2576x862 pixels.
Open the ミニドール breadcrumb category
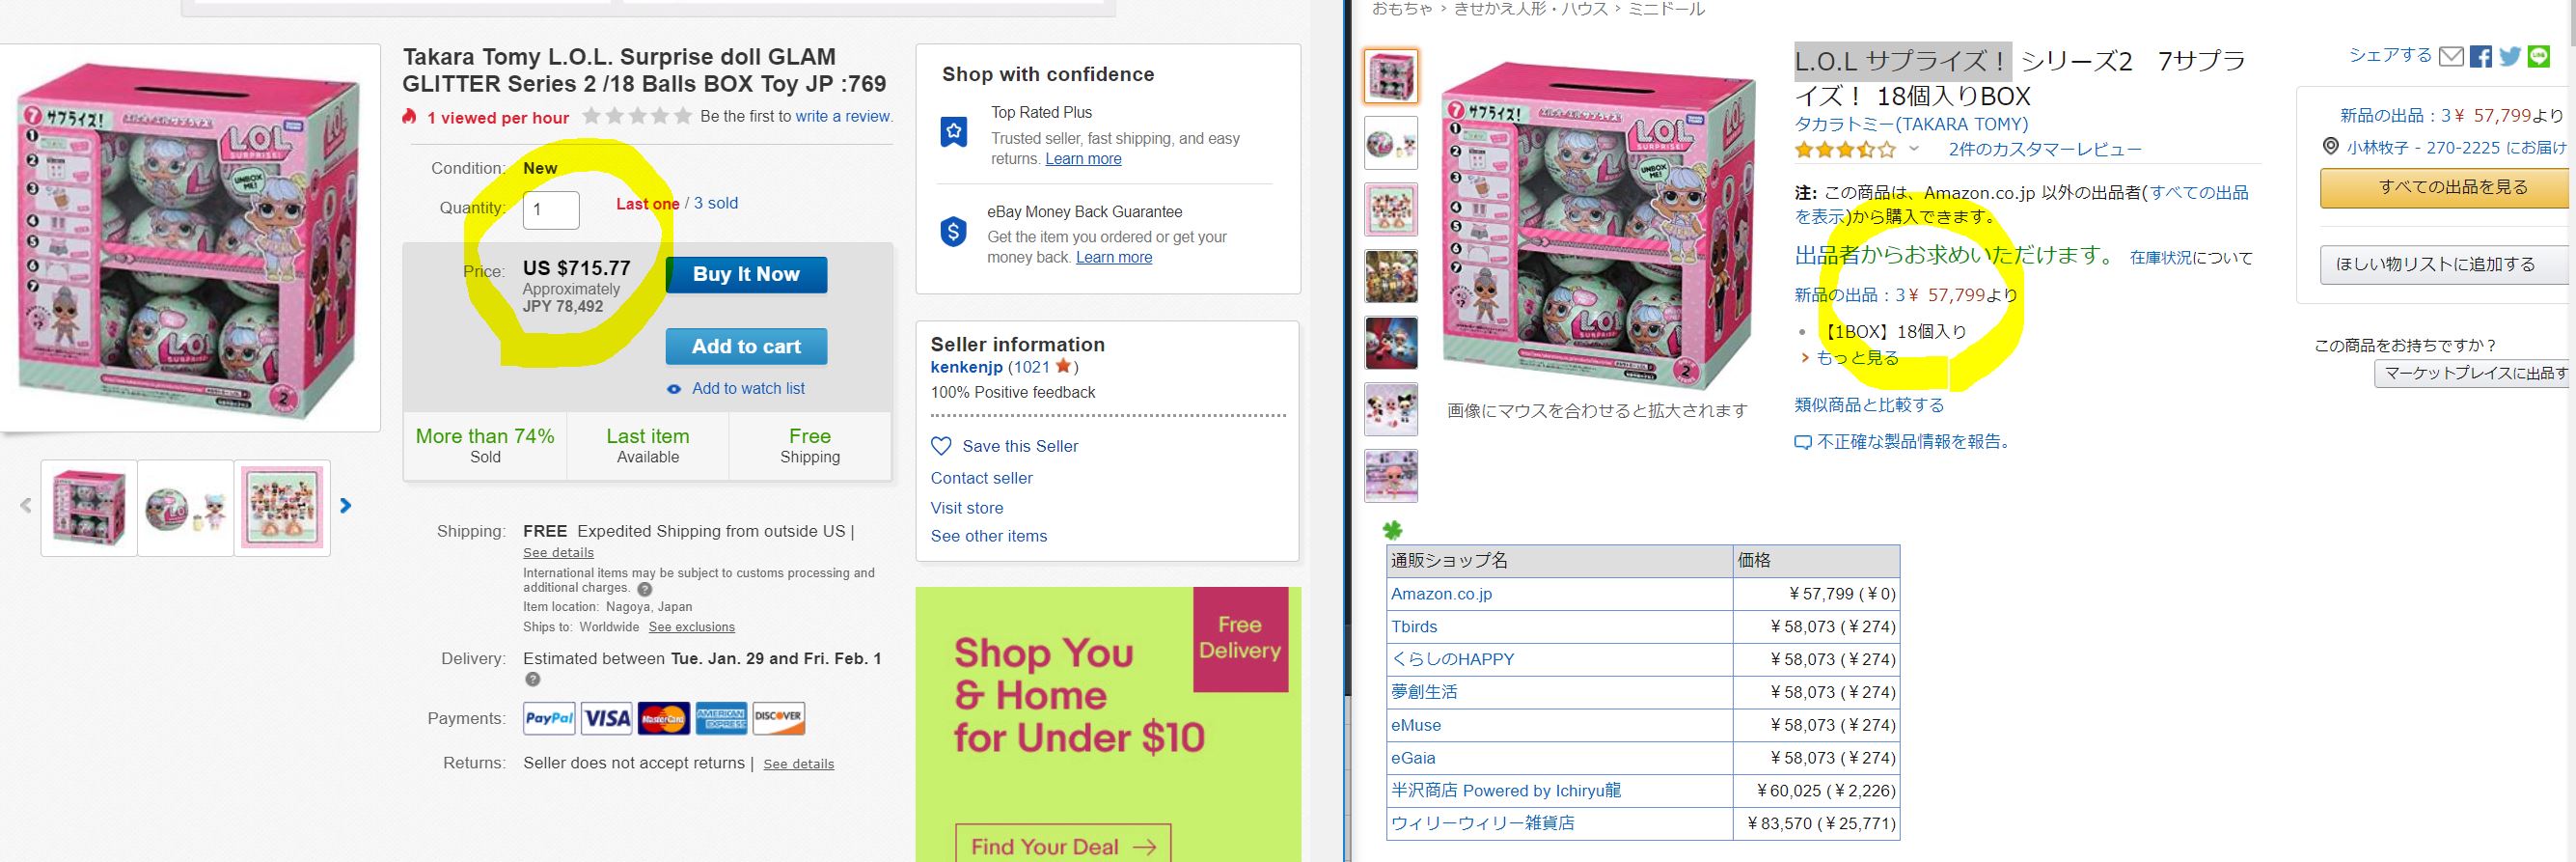click(1666, 9)
